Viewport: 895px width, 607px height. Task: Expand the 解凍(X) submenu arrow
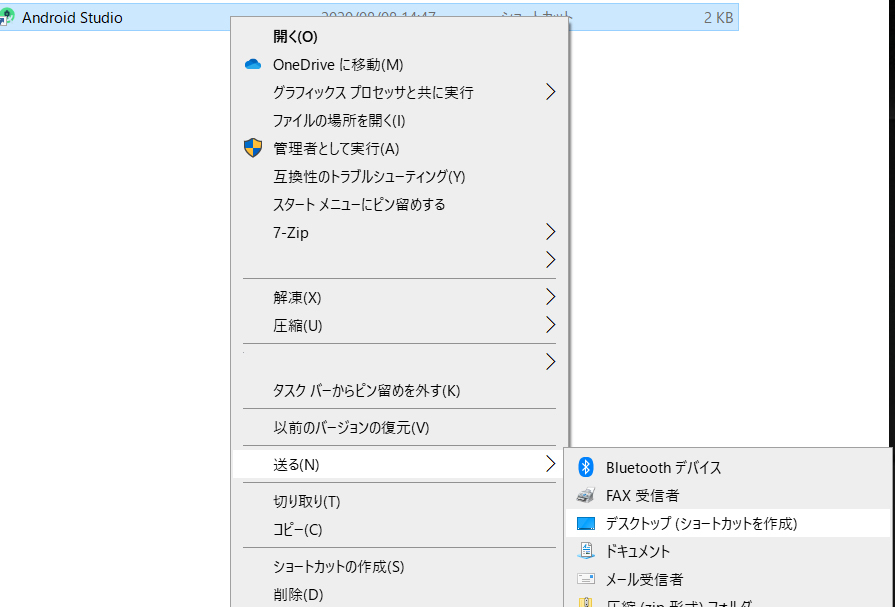tap(549, 297)
